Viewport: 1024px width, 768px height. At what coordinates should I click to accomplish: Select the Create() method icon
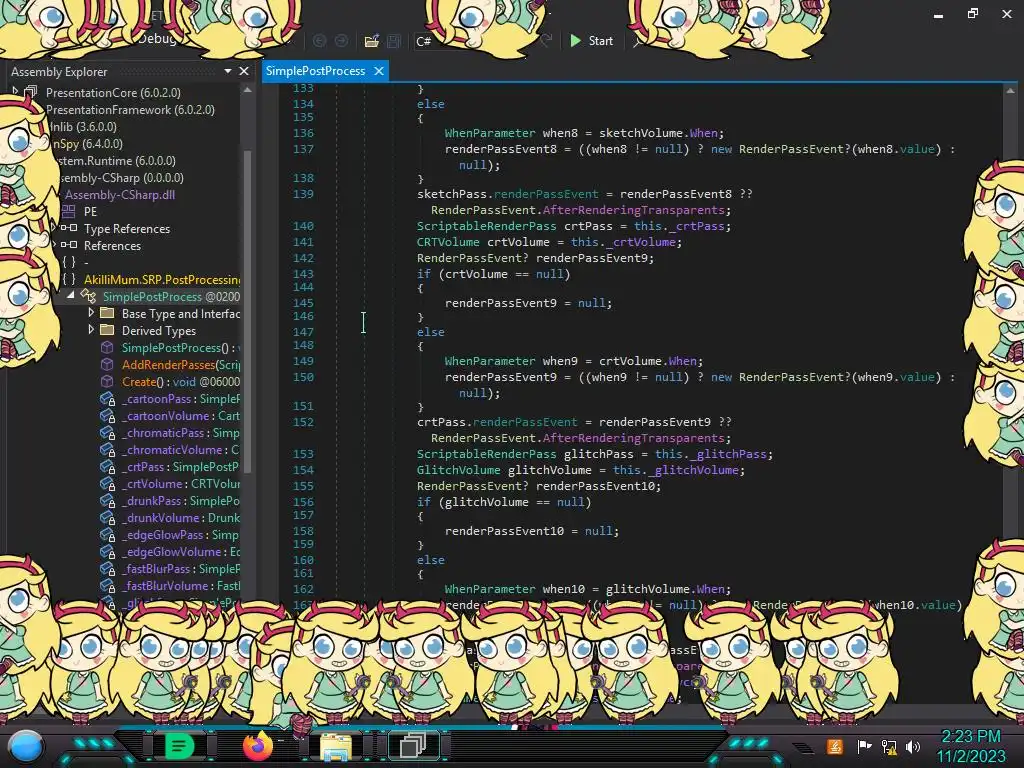click(x=107, y=381)
